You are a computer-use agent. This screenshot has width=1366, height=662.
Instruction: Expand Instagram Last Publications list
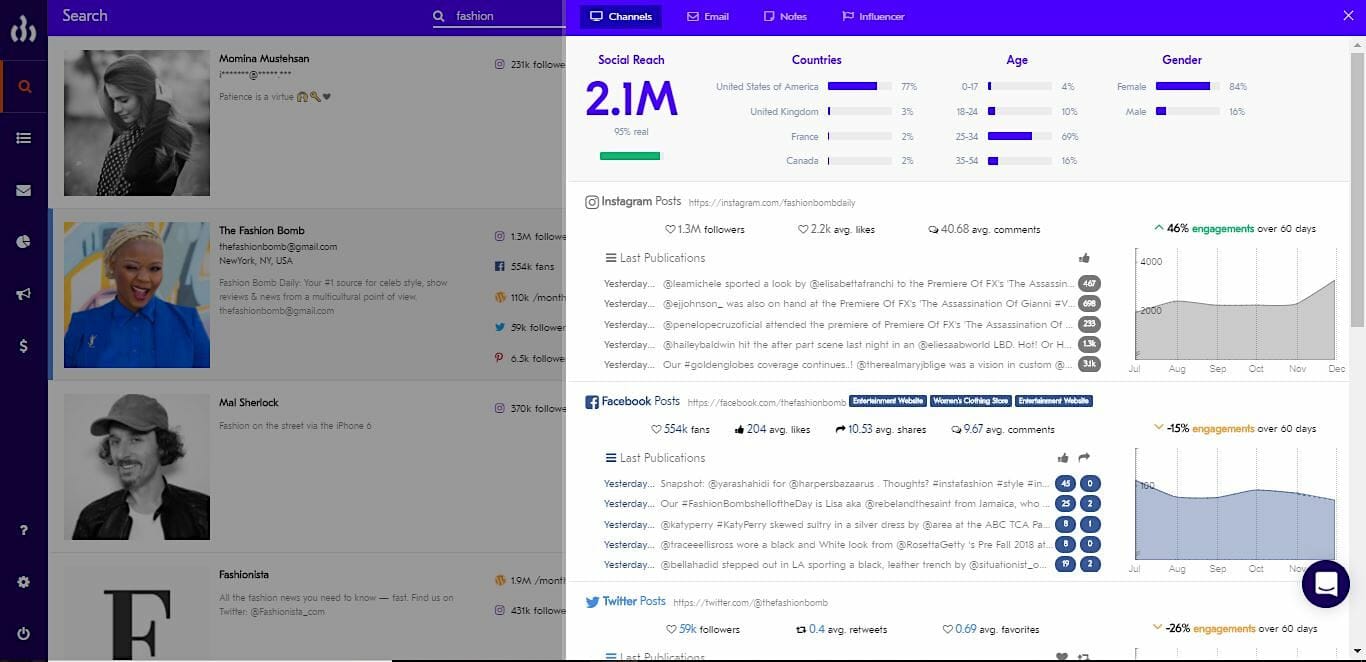pyautogui.click(x=656, y=258)
